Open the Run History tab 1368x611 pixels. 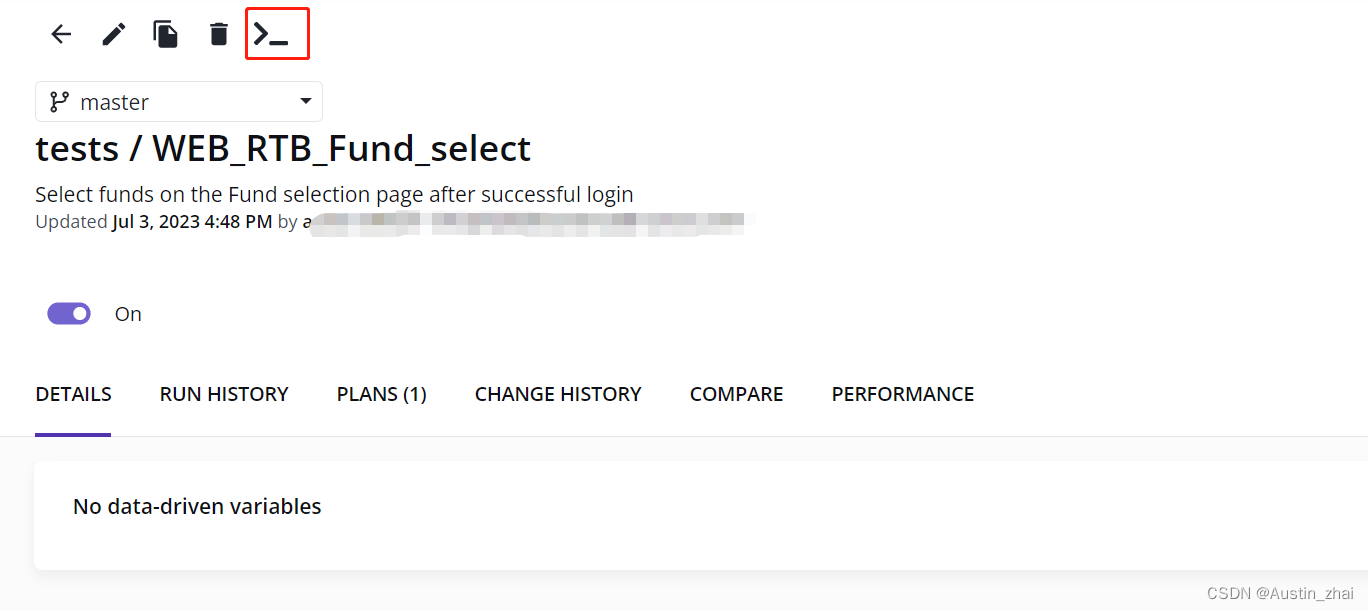point(224,394)
